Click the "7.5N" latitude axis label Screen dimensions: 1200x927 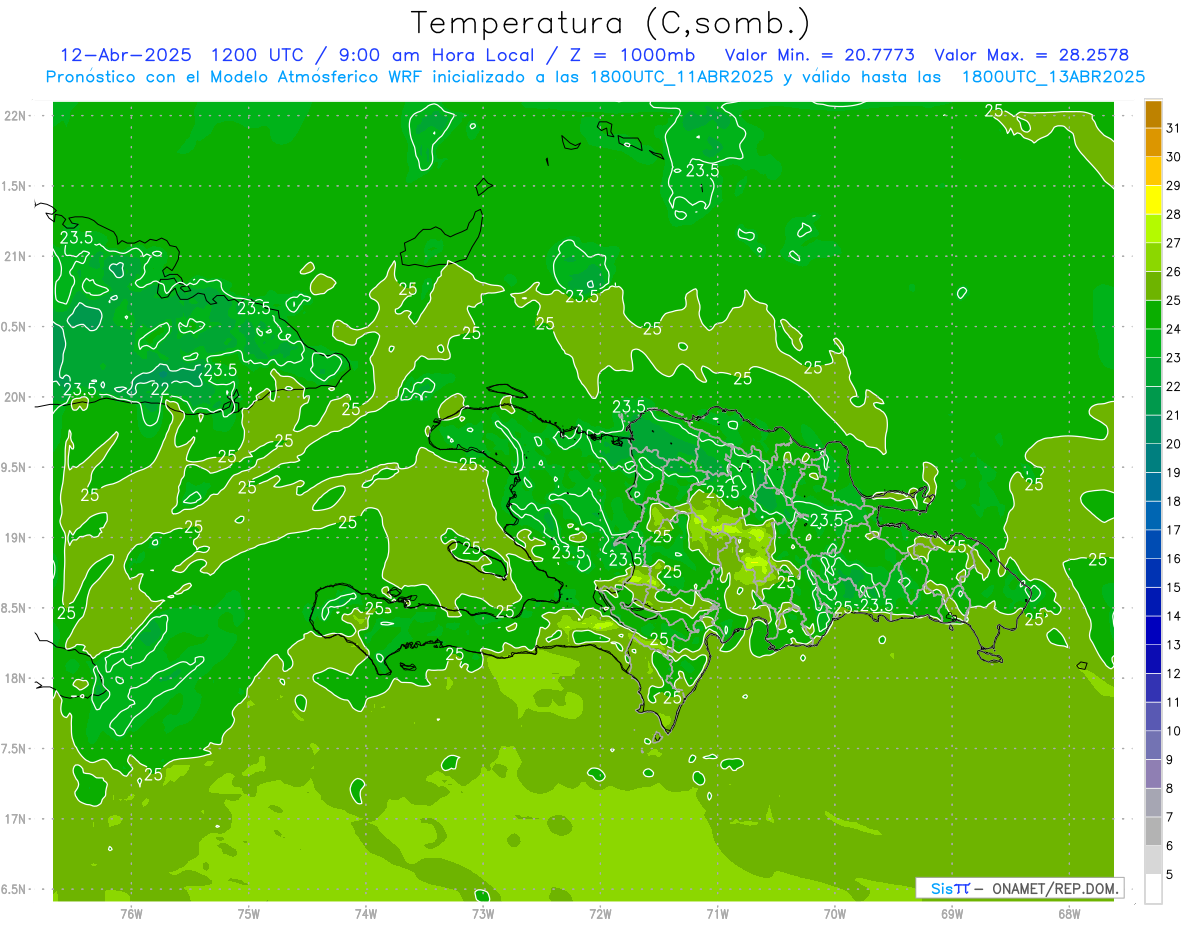point(14,749)
